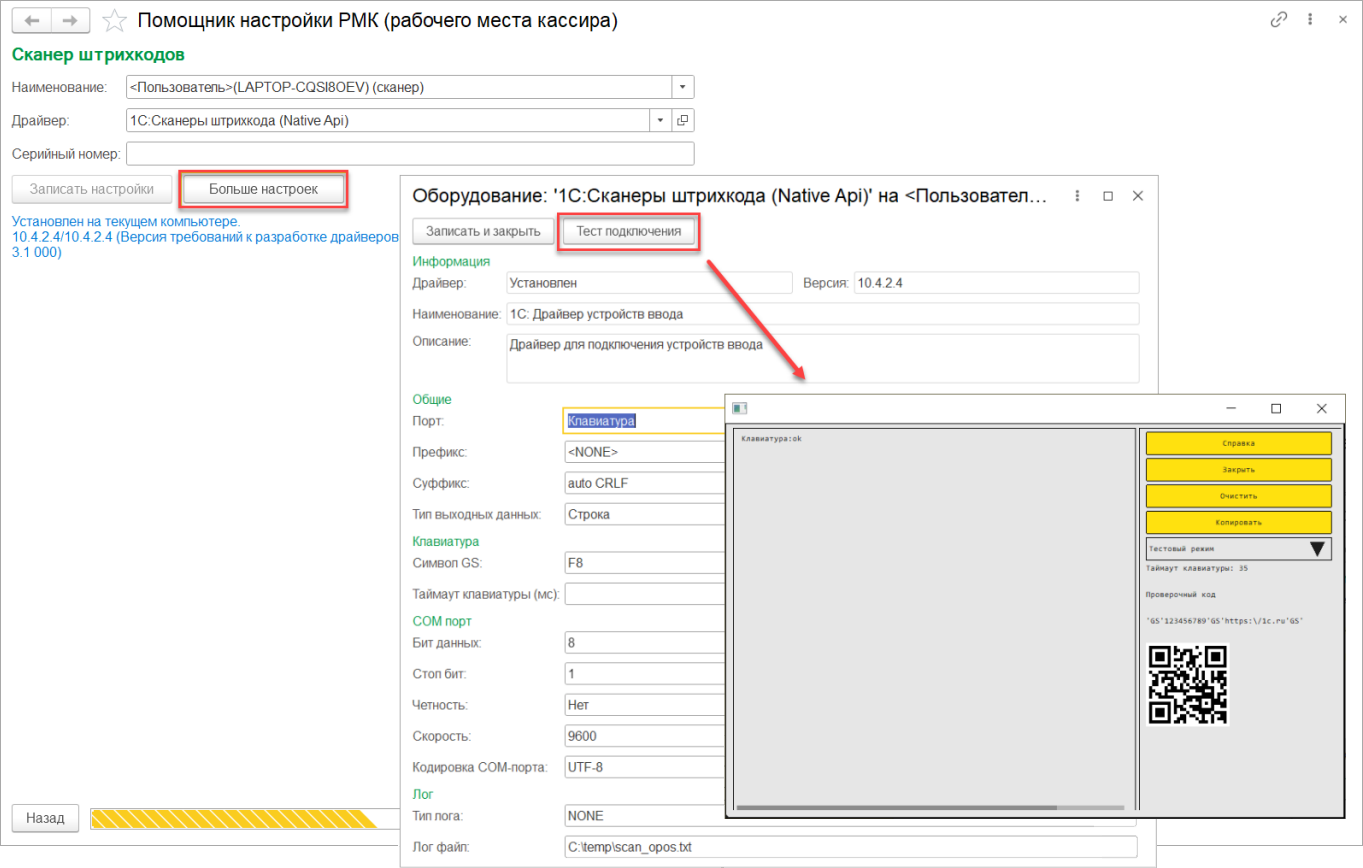This screenshot has height=868, width=1363.
Task: Click the dialog Наименование field 1С: Драйвер устройств ввода
Action: [822, 314]
